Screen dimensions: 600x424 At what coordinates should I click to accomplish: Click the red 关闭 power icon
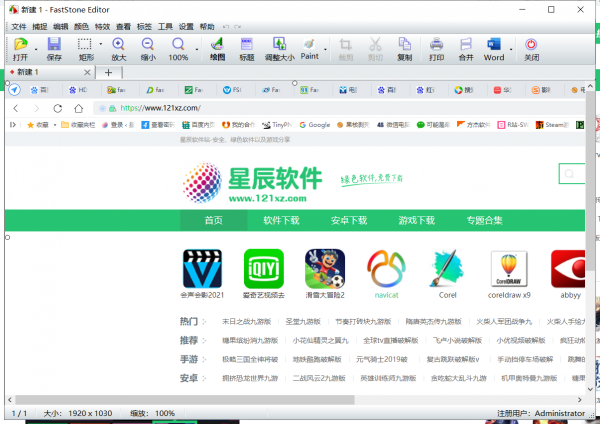(x=531, y=44)
